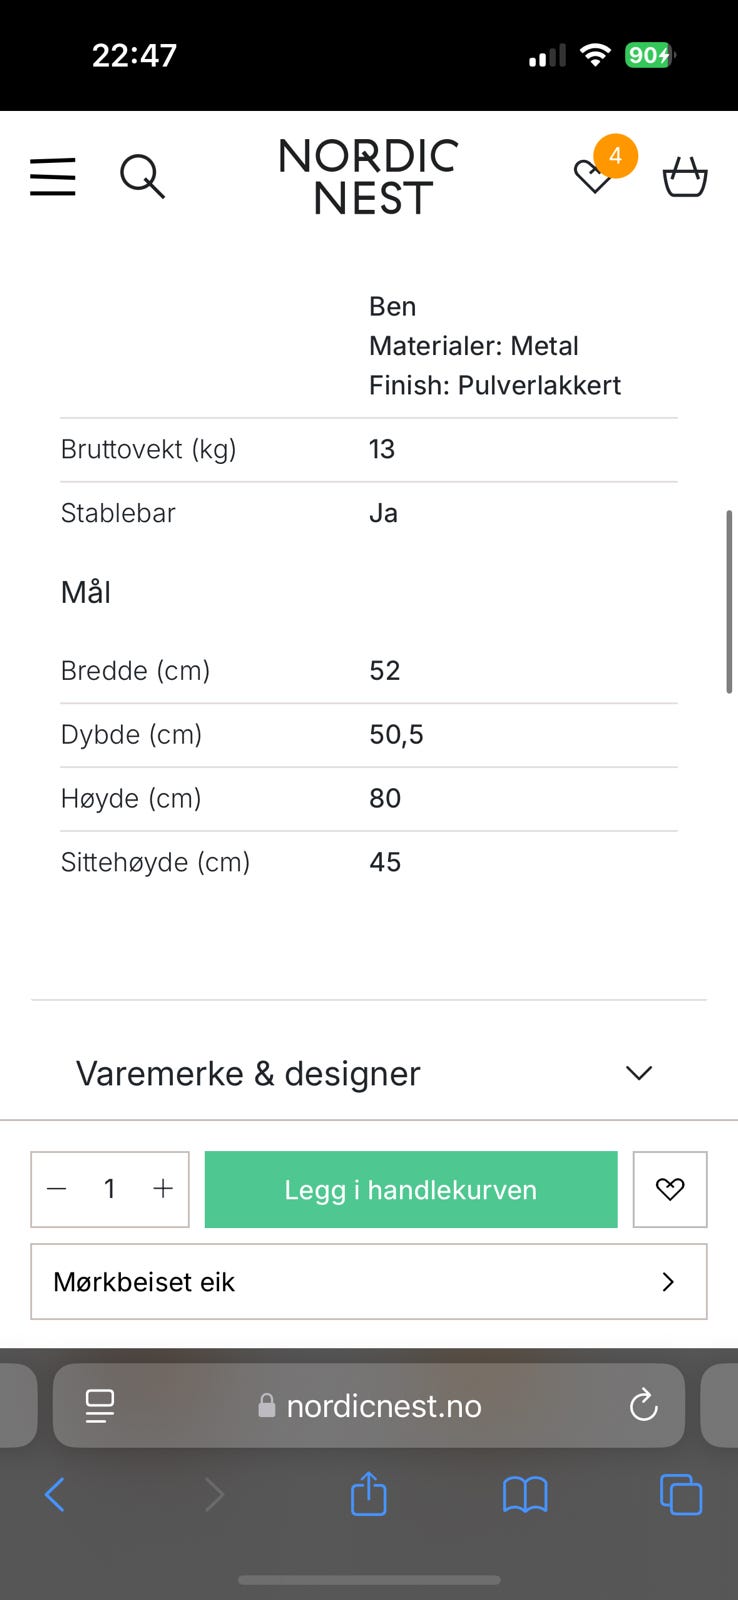
Task: Tap the search magnifier icon
Action: (x=142, y=177)
